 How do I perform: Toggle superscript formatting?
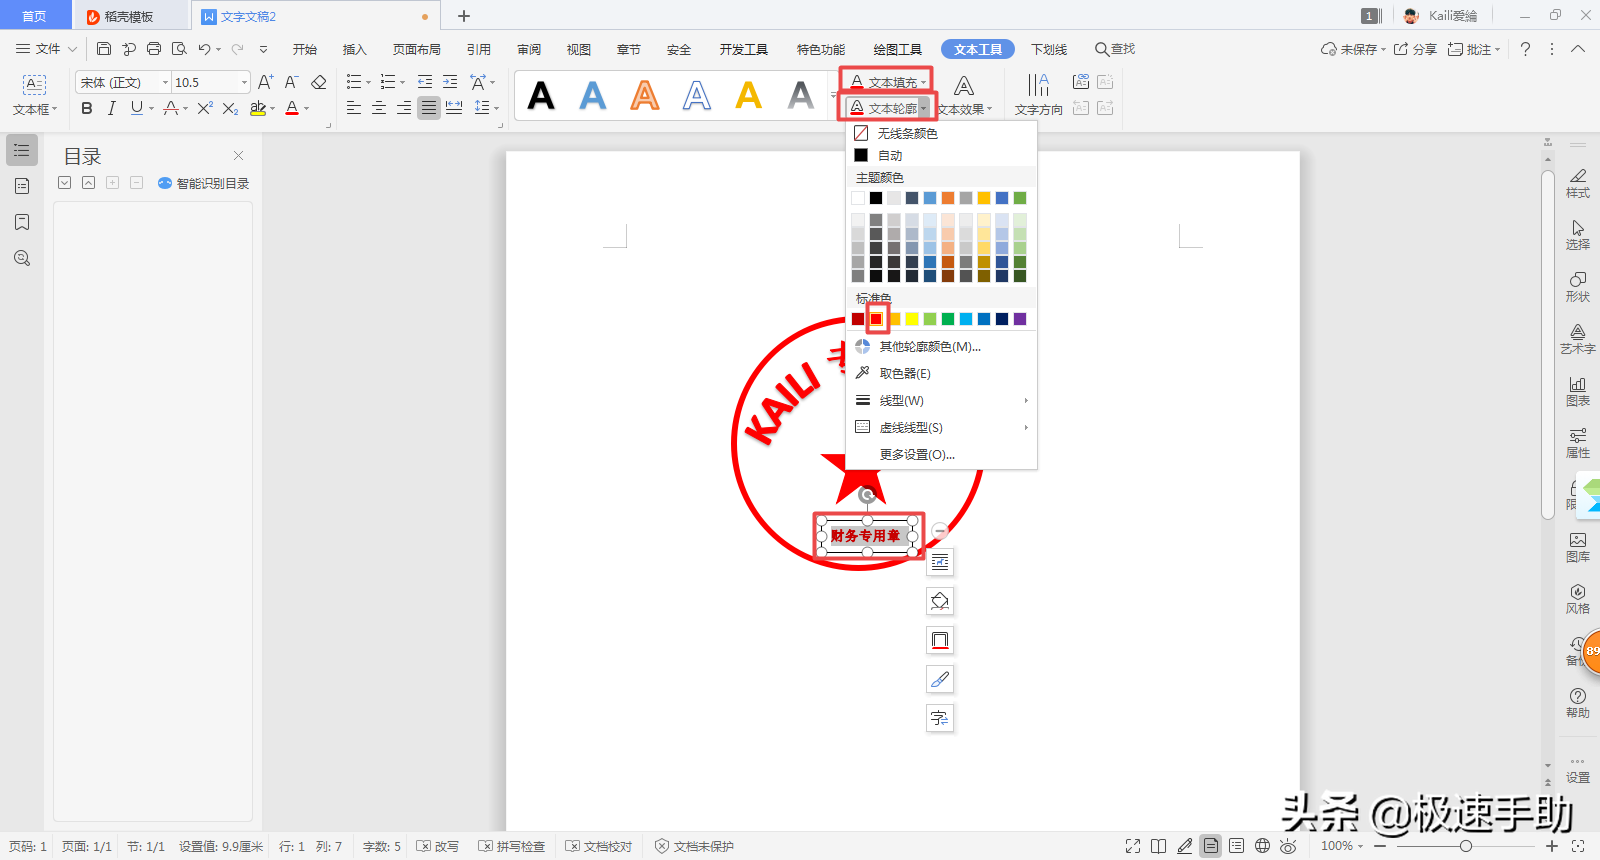click(x=205, y=108)
